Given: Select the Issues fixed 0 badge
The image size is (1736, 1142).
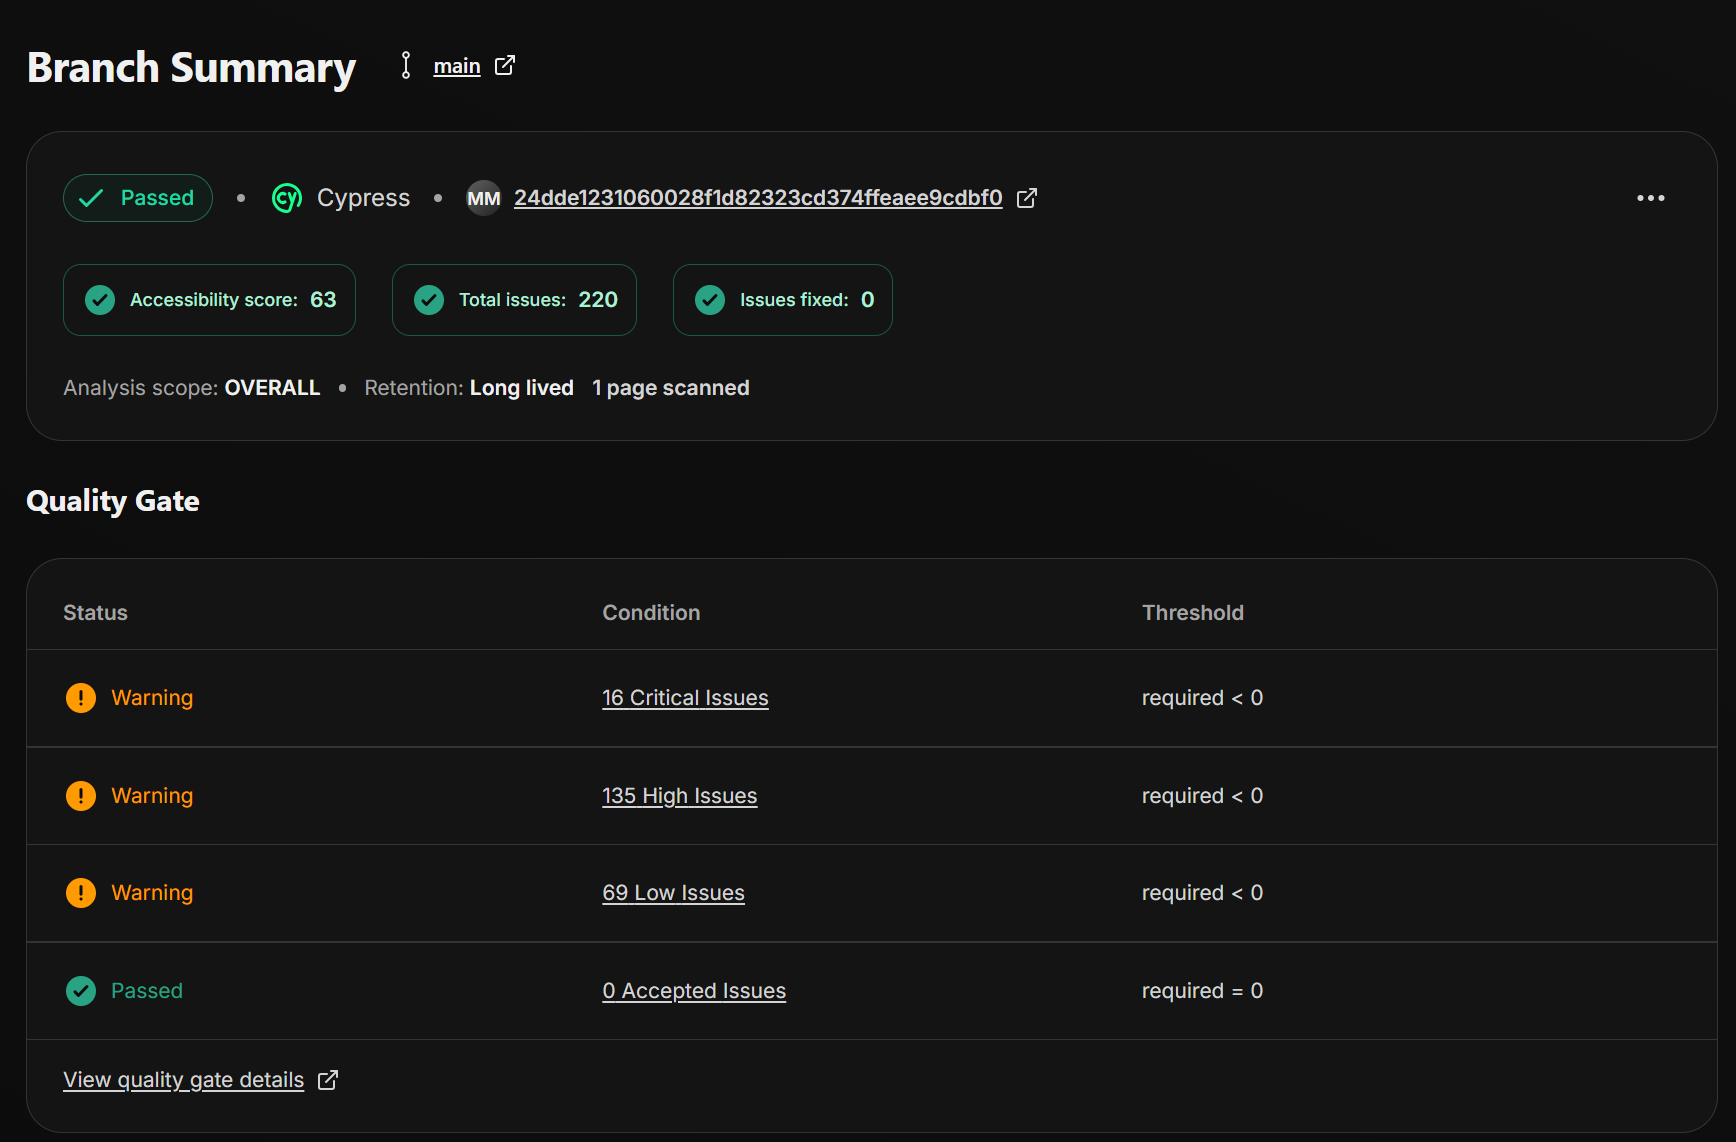Looking at the screenshot, I should (x=782, y=300).
